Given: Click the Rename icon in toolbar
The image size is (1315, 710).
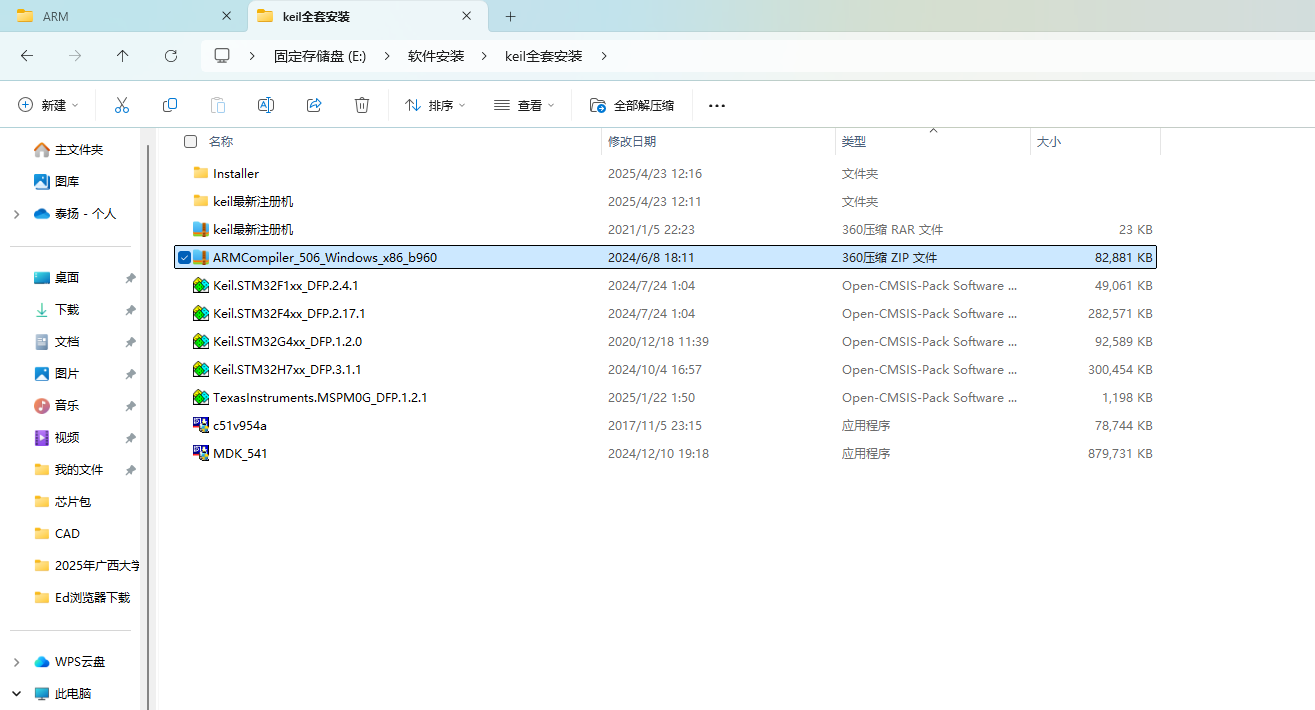Looking at the screenshot, I should point(266,105).
